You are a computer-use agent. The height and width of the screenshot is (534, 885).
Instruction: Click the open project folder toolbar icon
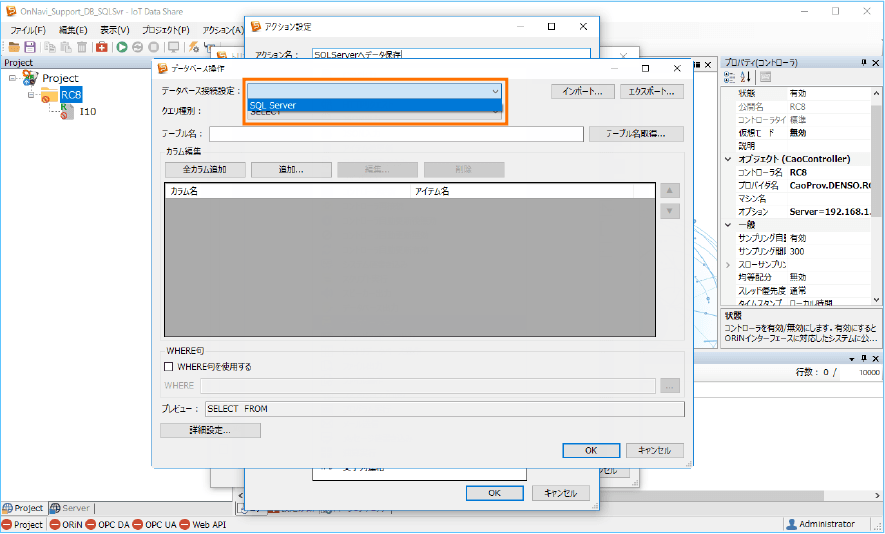pyautogui.click(x=13, y=47)
